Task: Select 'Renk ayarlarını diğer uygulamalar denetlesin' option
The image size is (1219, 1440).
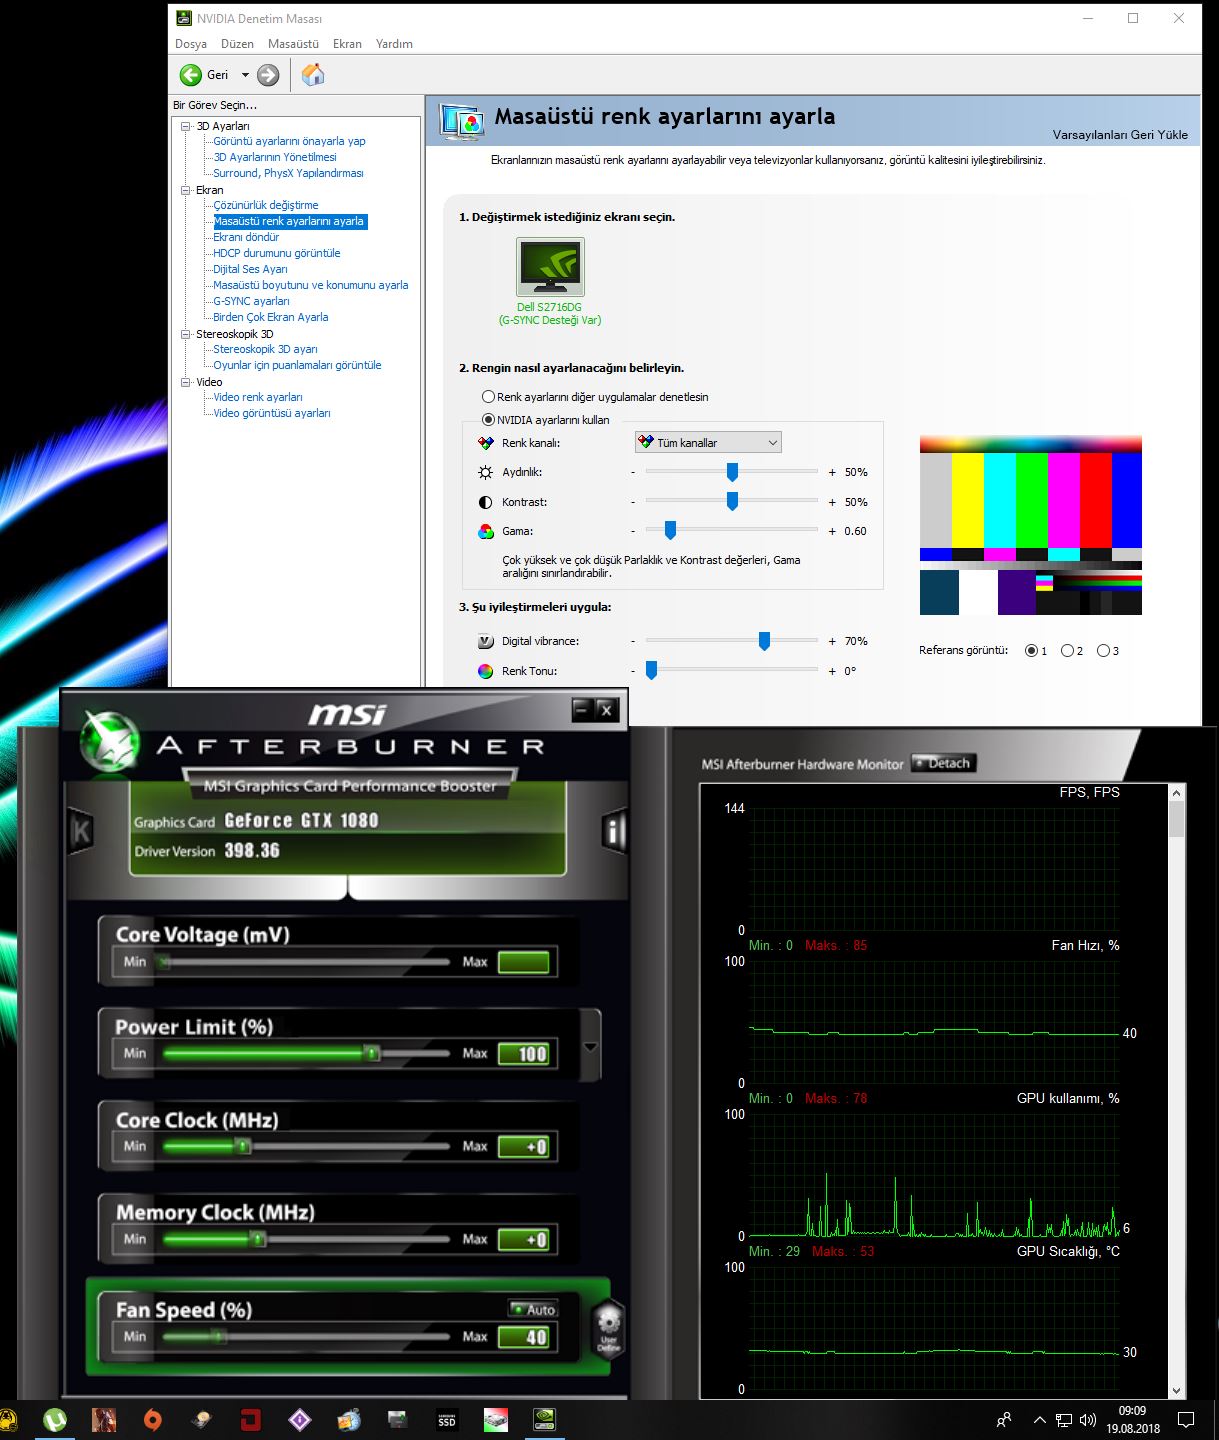Action: coord(488,397)
